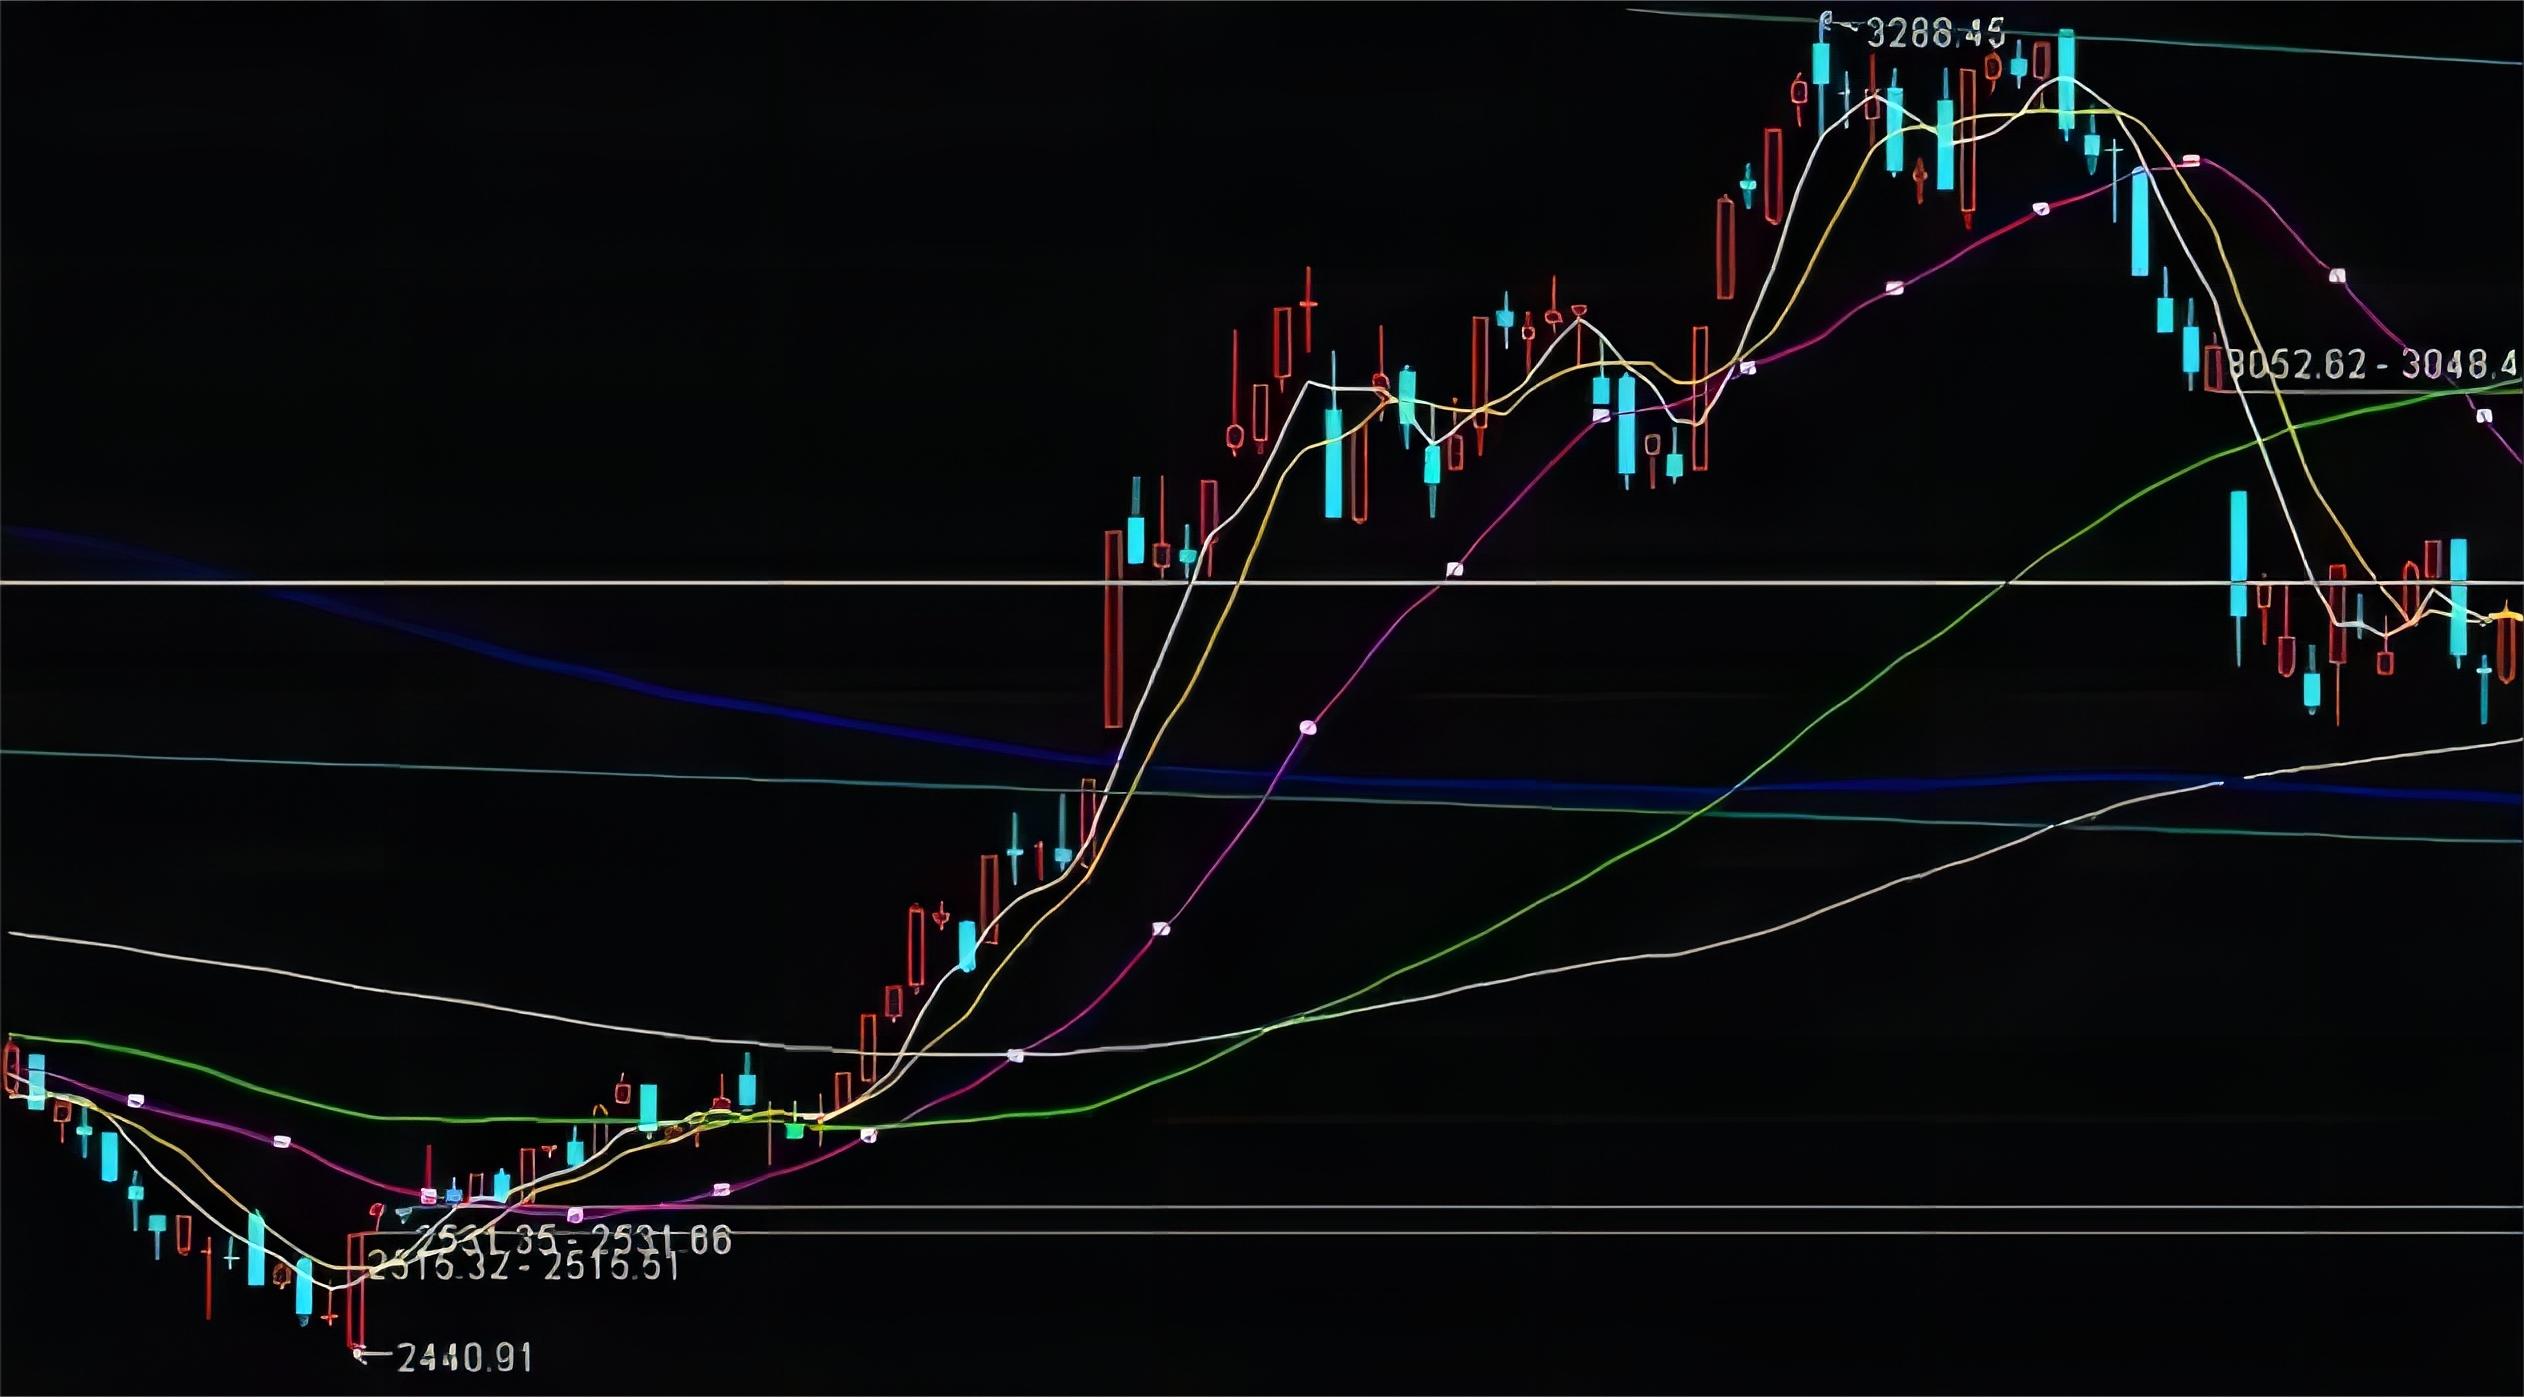Click the 2440.91 low price label
The height and width of the screenshot is (1397, 2524).
click(465, 1357)
